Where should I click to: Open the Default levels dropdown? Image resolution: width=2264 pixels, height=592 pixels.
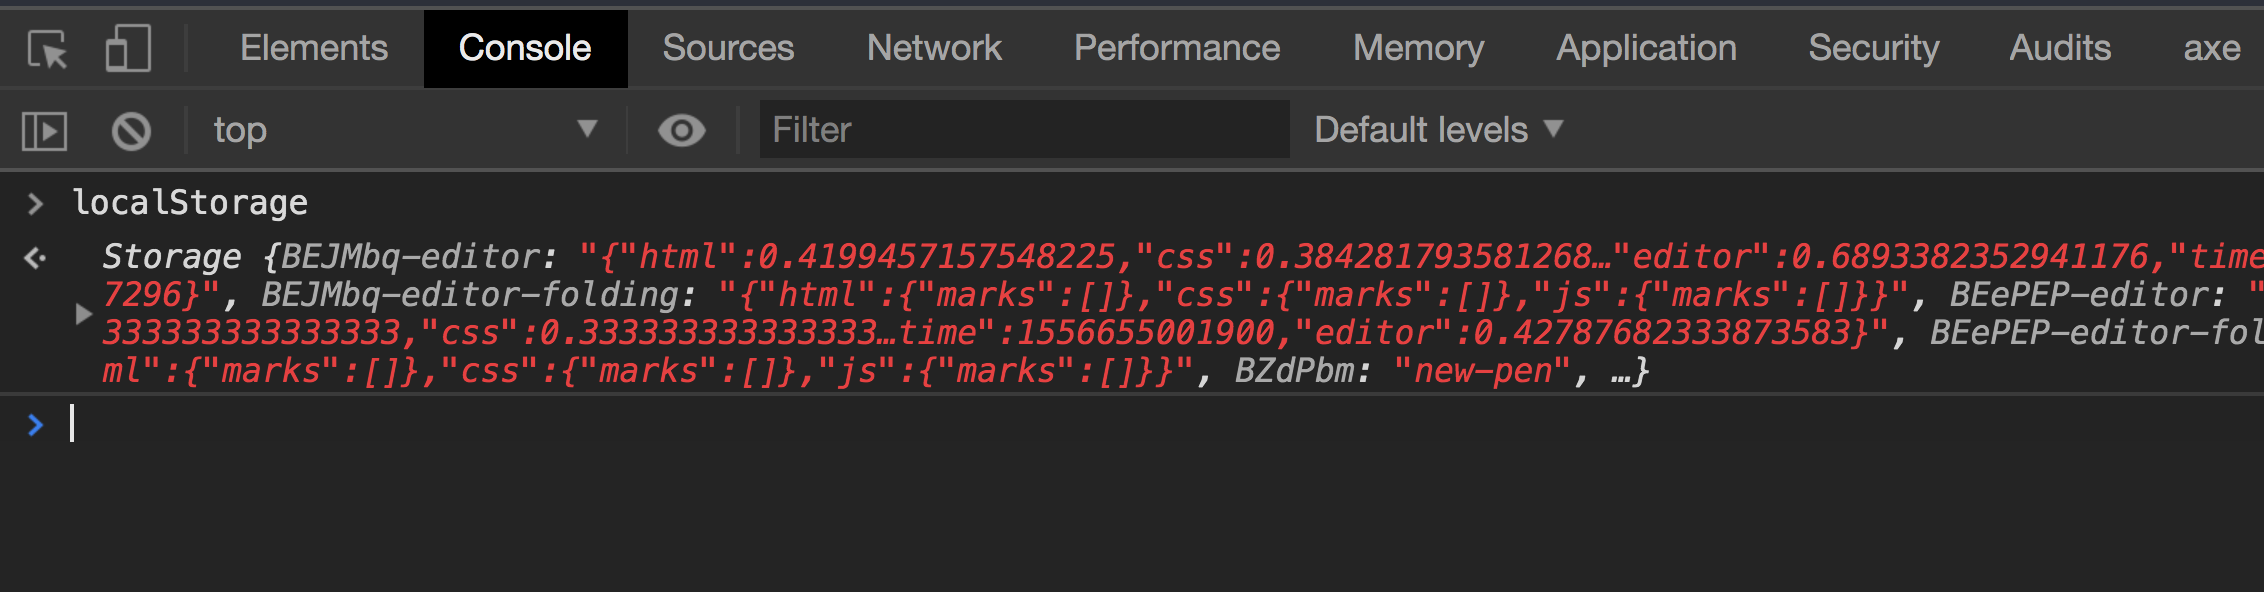coord(1438,130)
